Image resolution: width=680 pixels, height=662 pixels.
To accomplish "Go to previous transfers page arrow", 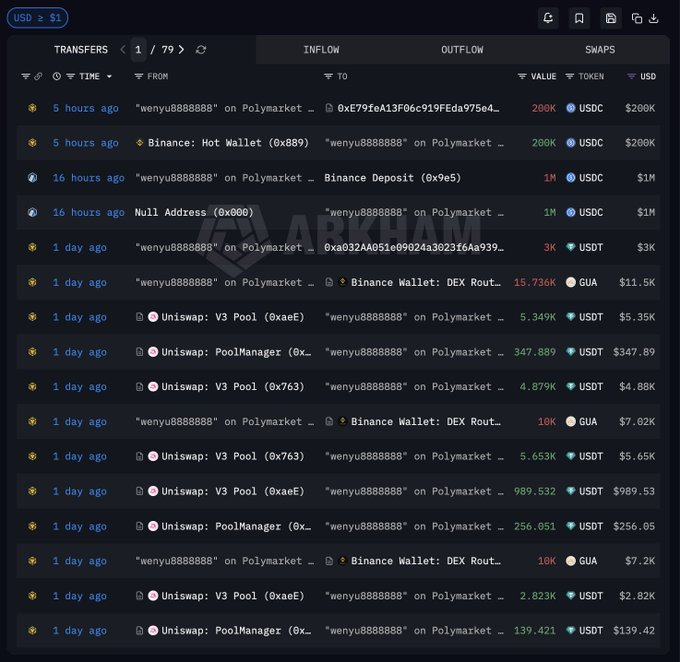I will (x=123, y=50).
